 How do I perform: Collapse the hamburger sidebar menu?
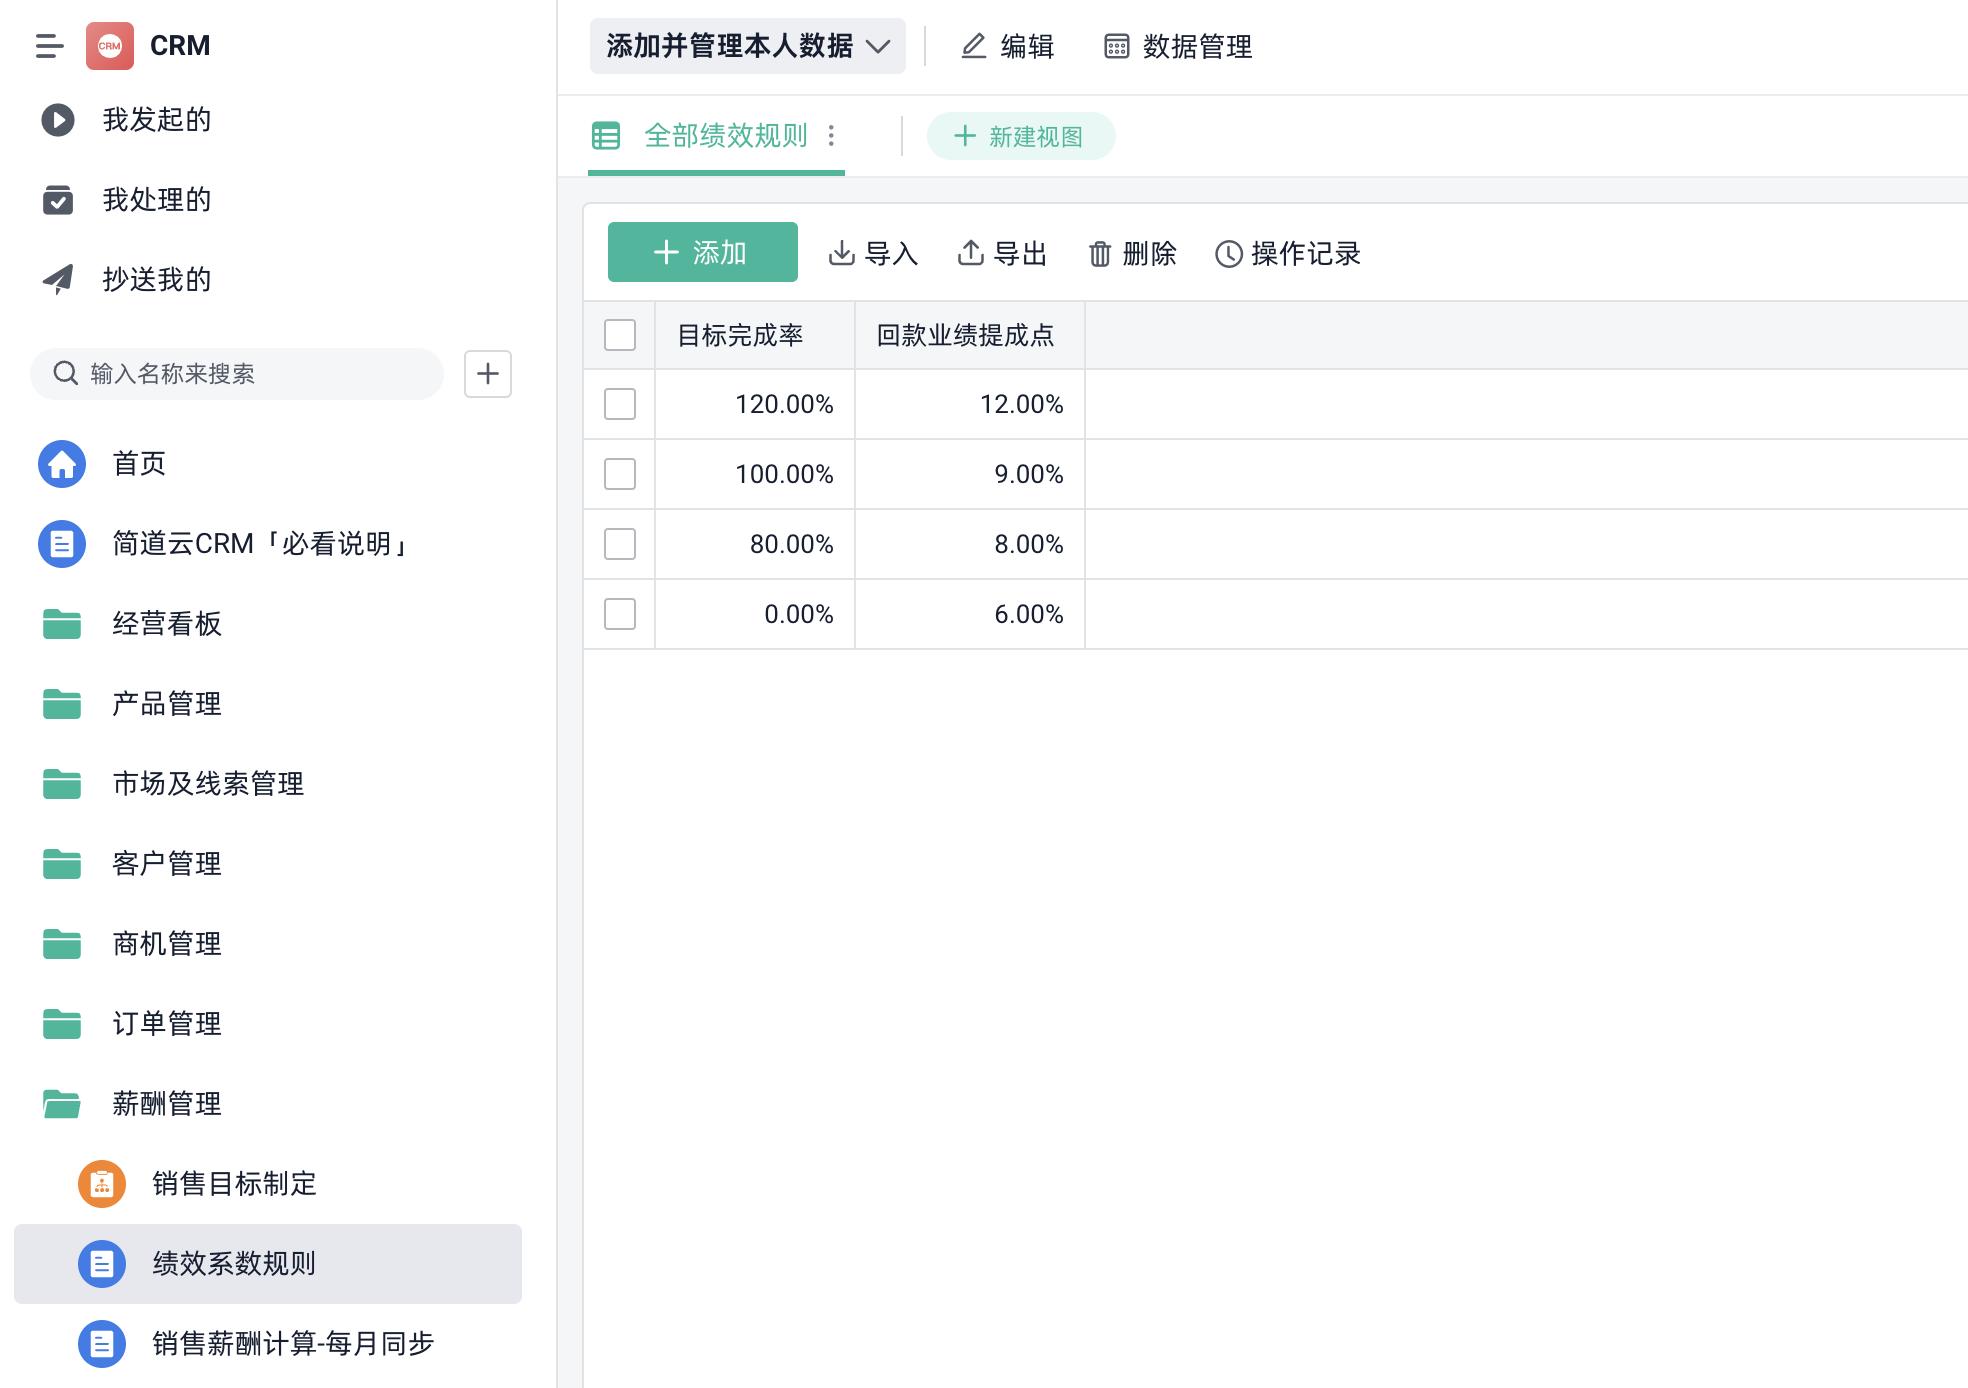click(46, 45)
